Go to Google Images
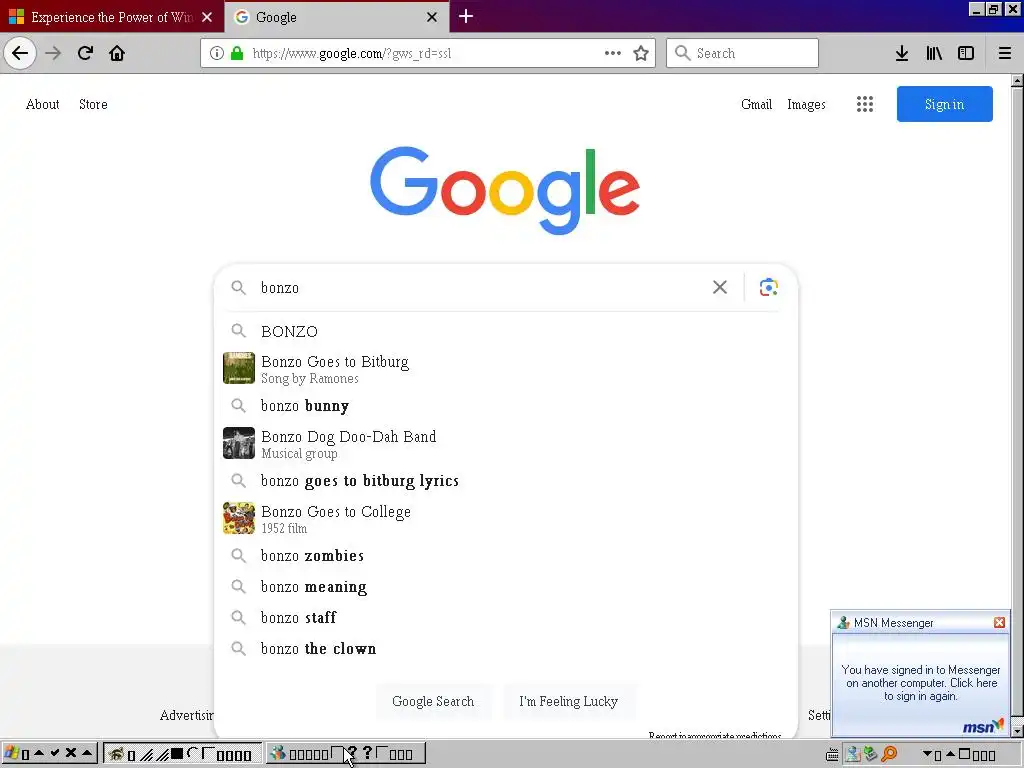 (806, 104)
